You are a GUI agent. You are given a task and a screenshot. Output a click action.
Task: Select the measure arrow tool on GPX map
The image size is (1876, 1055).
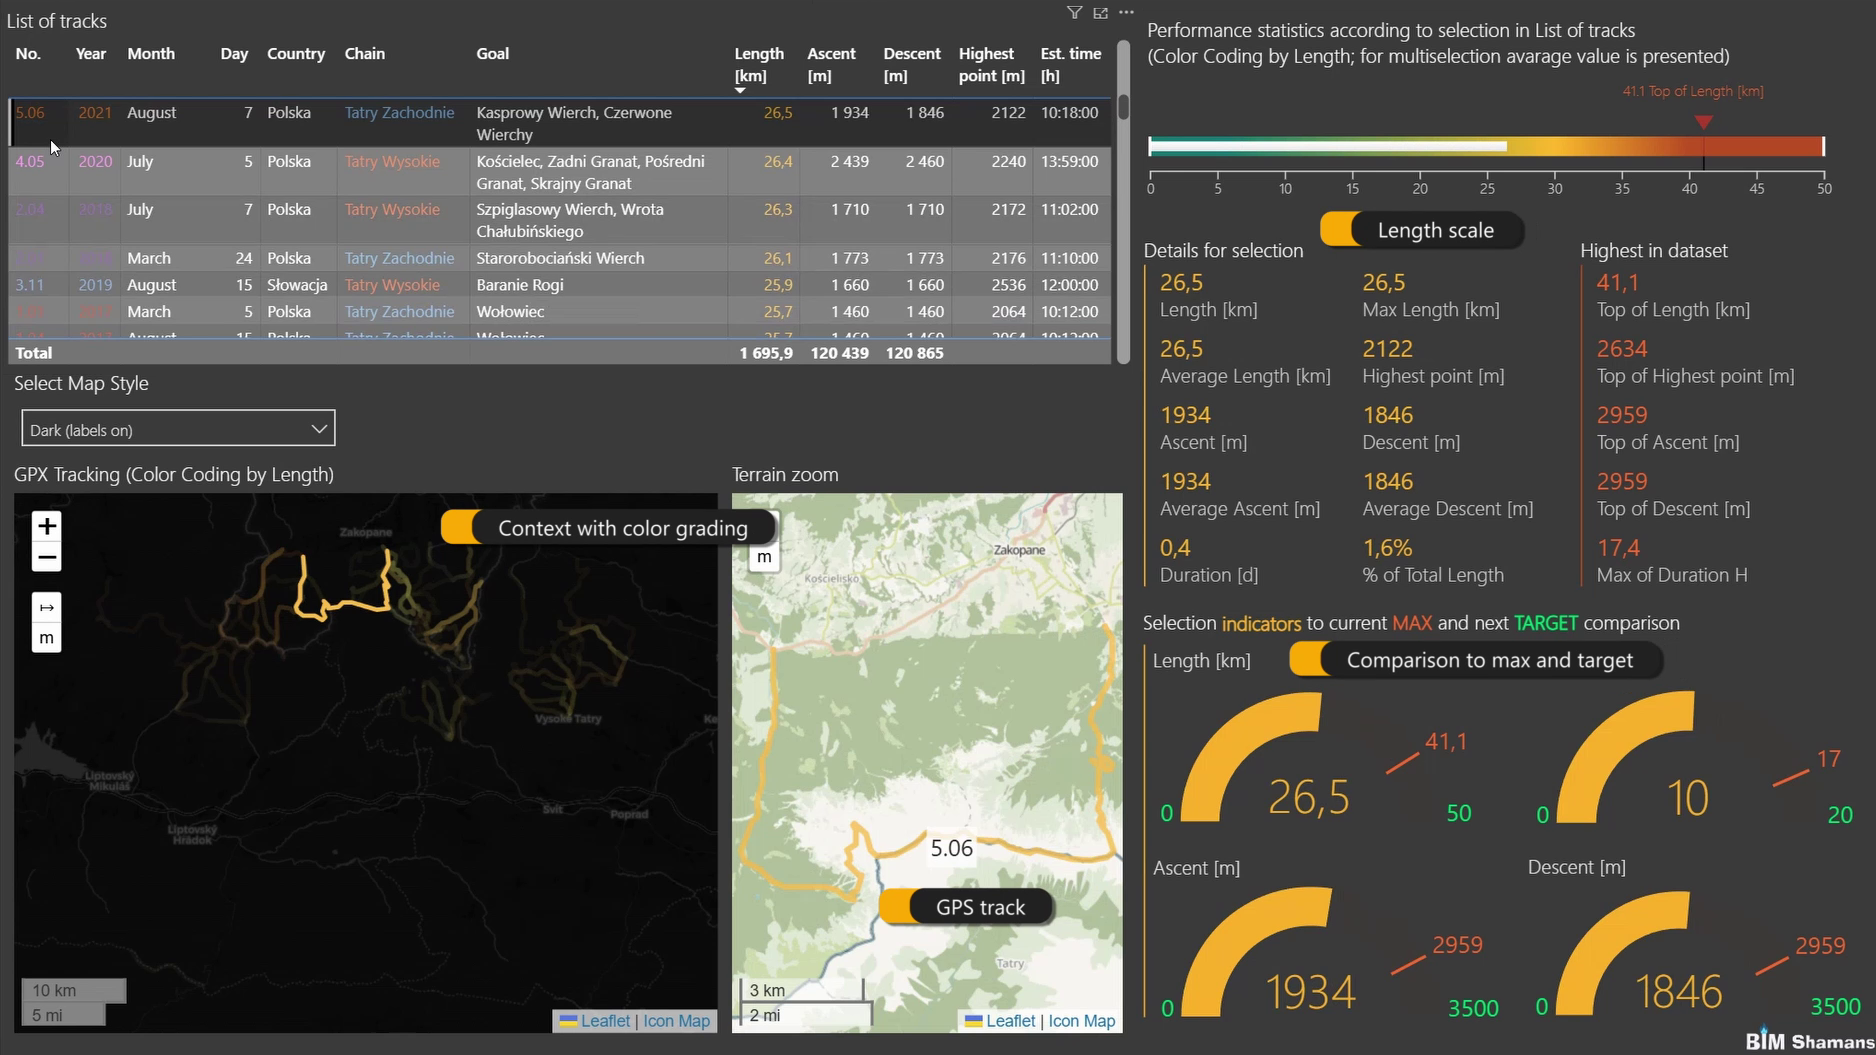pyautogui.click(x=45, y=607)
